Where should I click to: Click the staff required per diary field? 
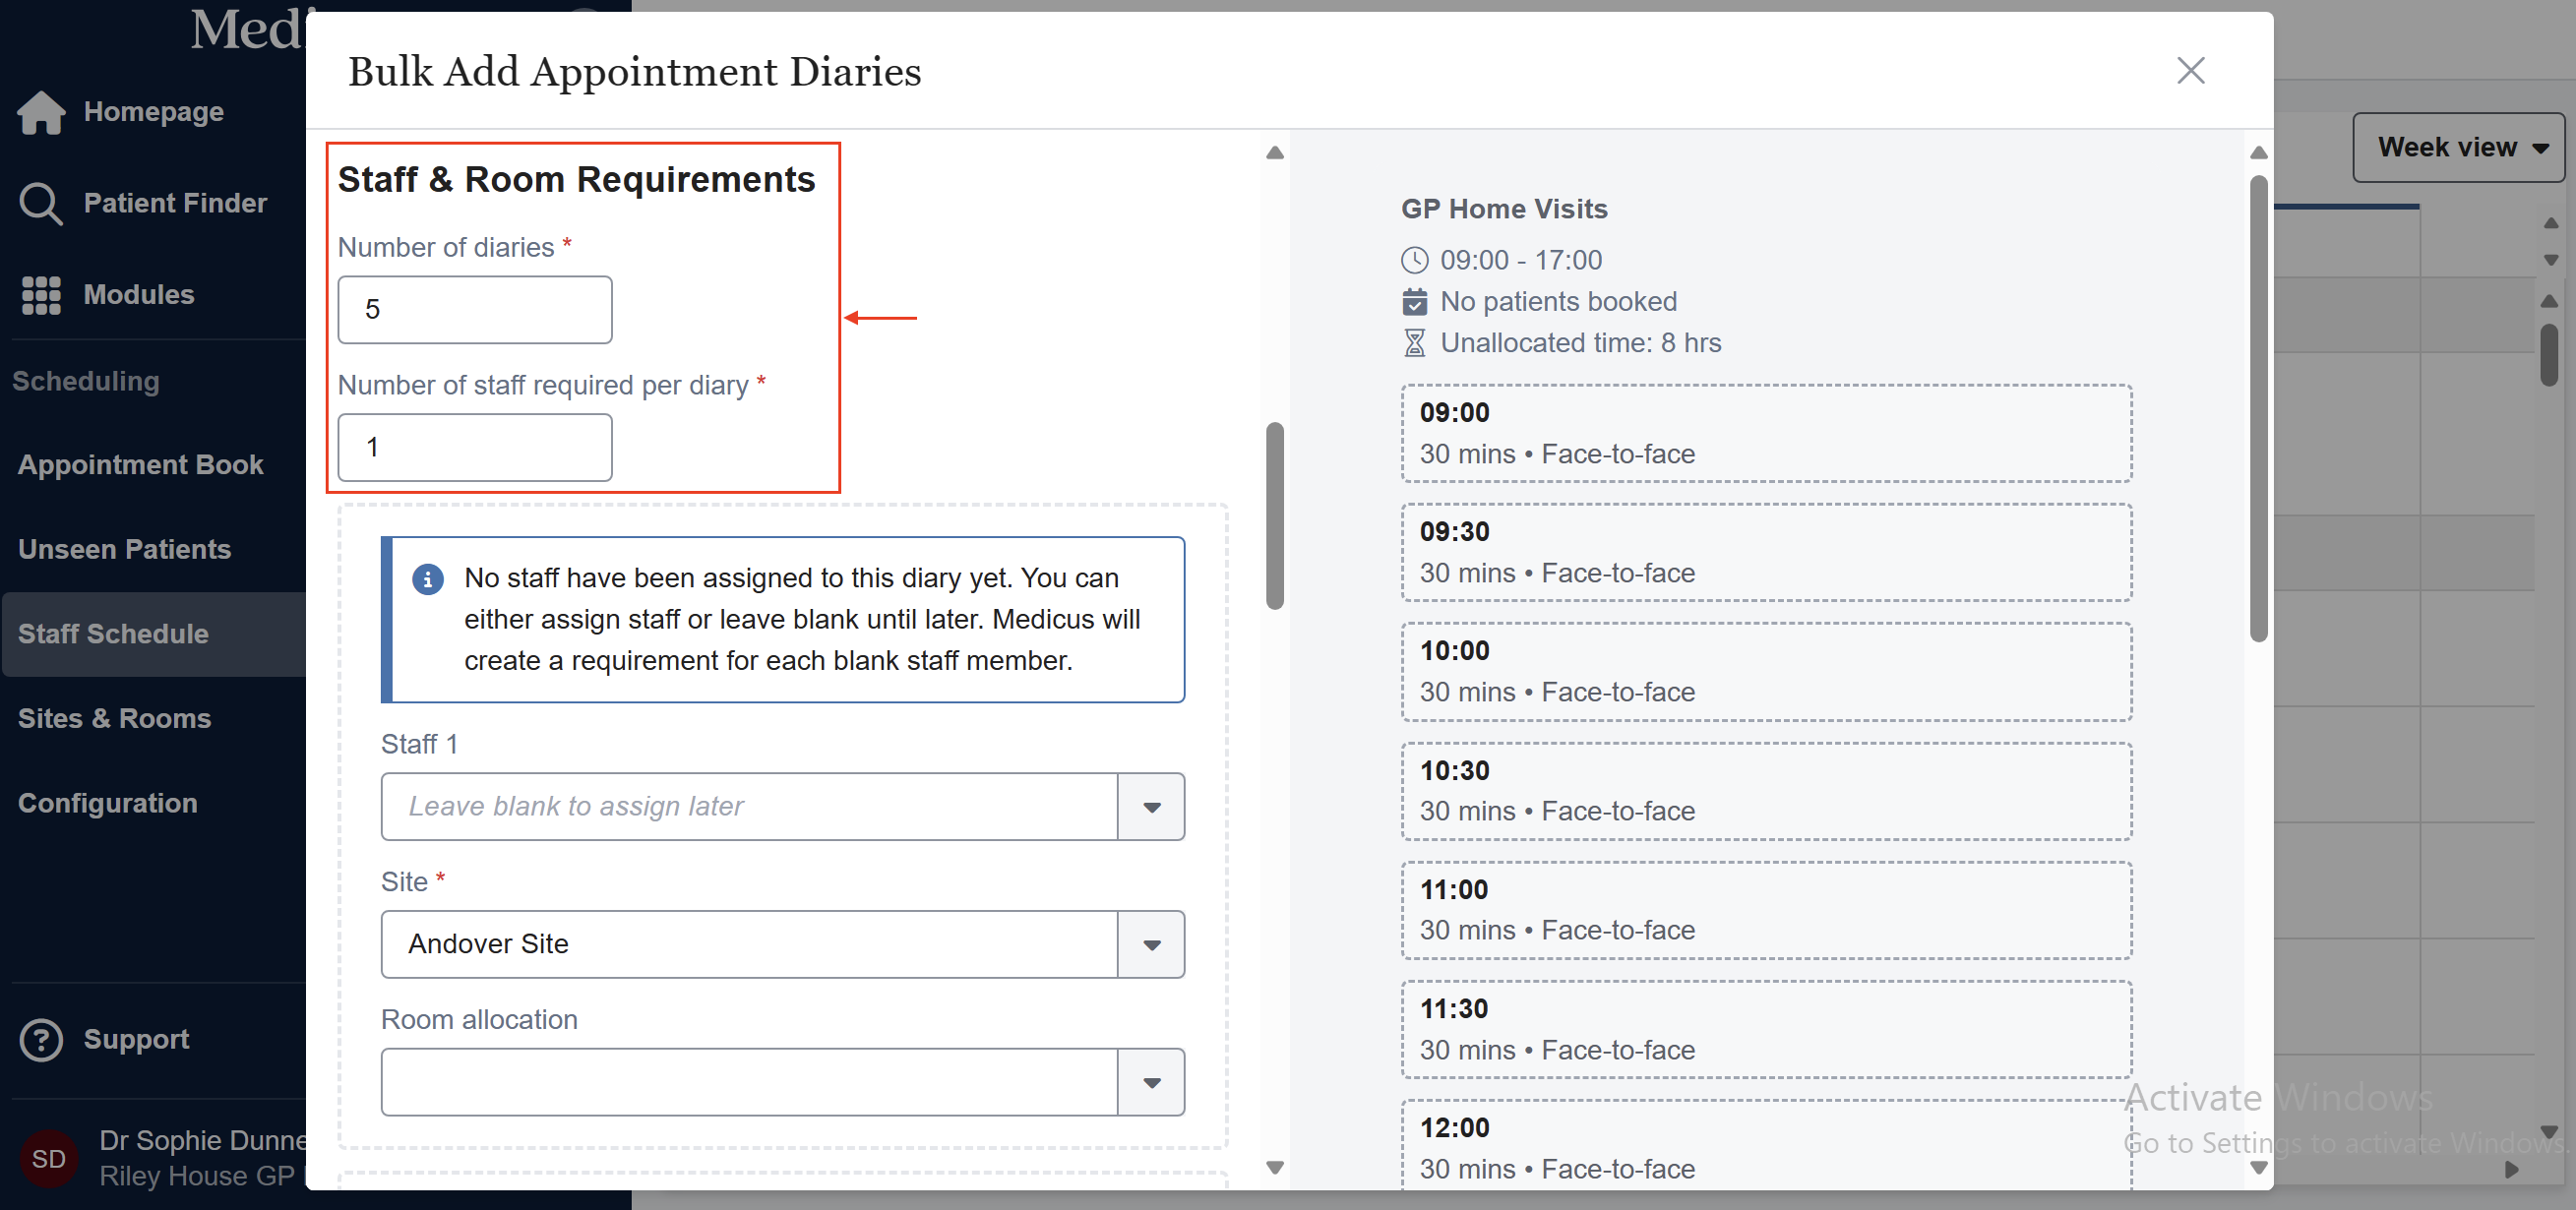(474, 447)
